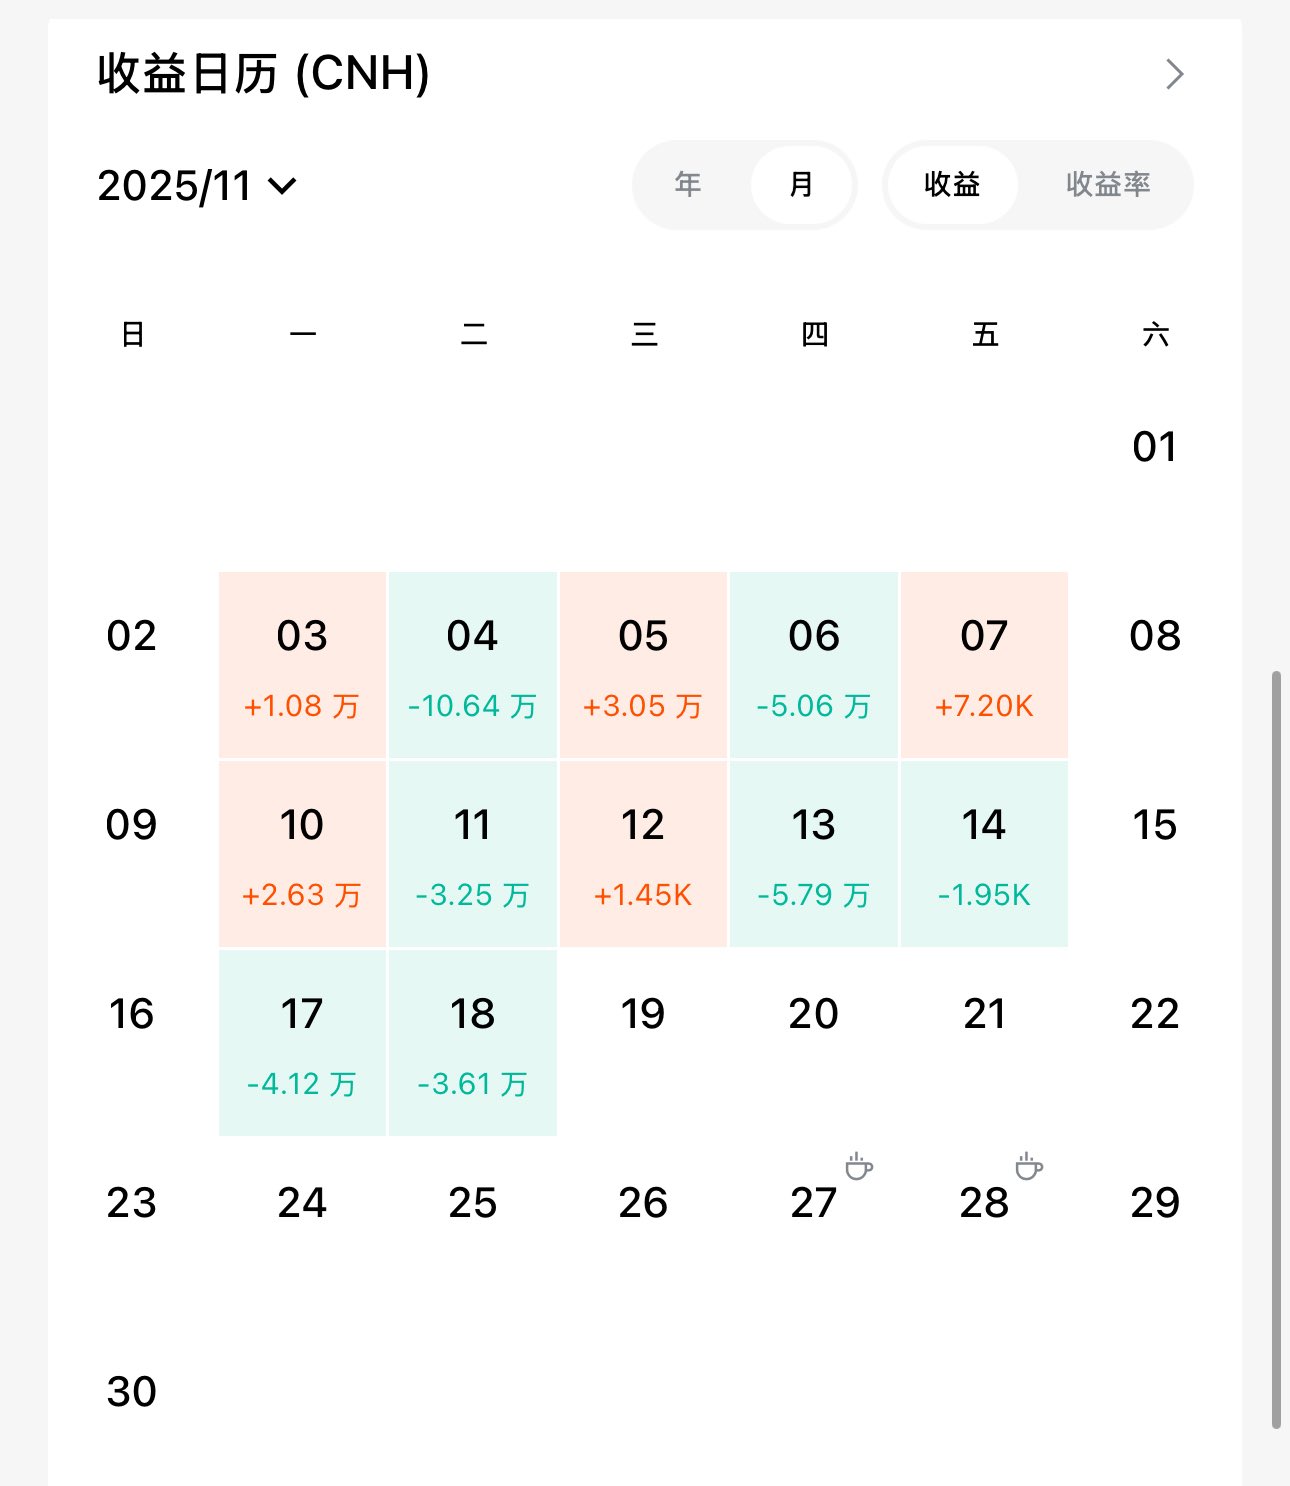Open the earnings calendar detail arrow
This screenshot has width=1290, height=1486.
1174,74
